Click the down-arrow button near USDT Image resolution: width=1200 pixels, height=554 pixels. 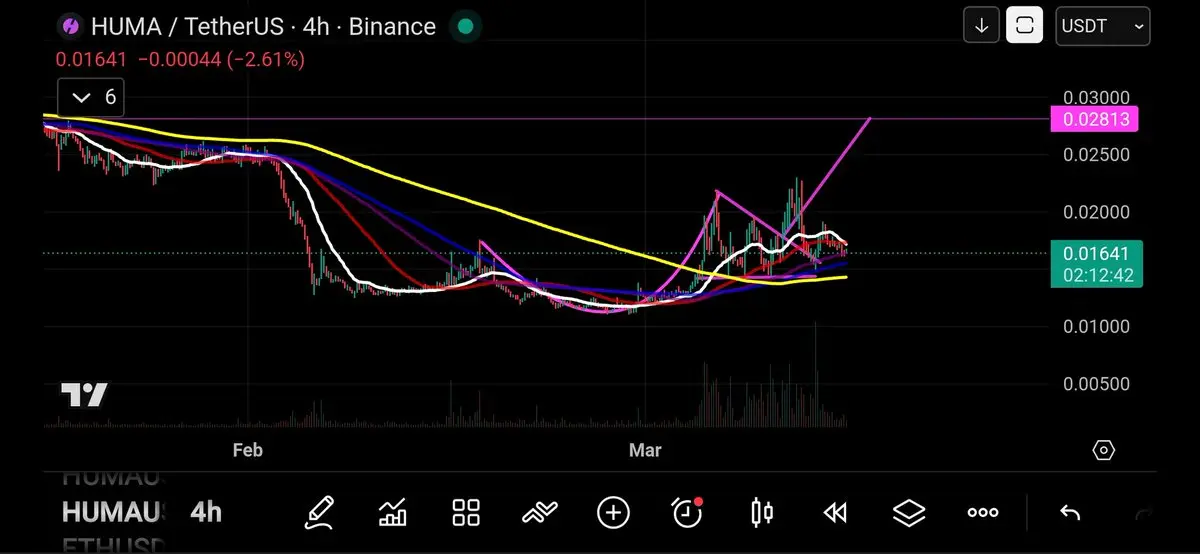[x=982, y=26]
